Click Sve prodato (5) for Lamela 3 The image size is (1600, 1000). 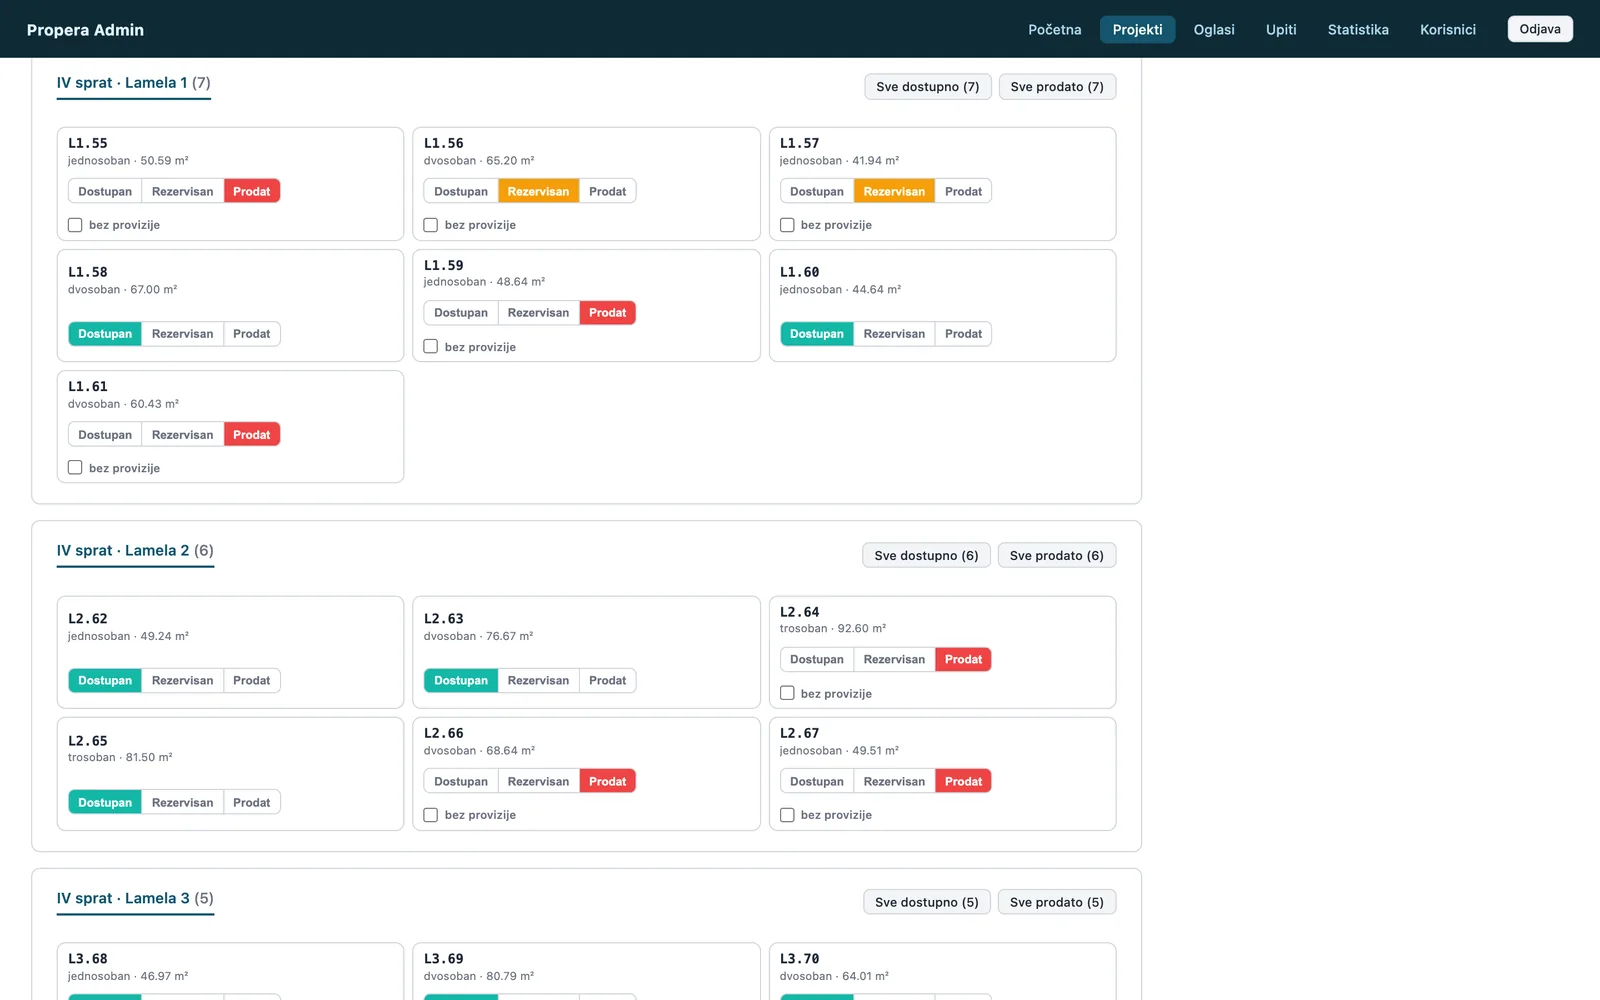point(1057,902)
